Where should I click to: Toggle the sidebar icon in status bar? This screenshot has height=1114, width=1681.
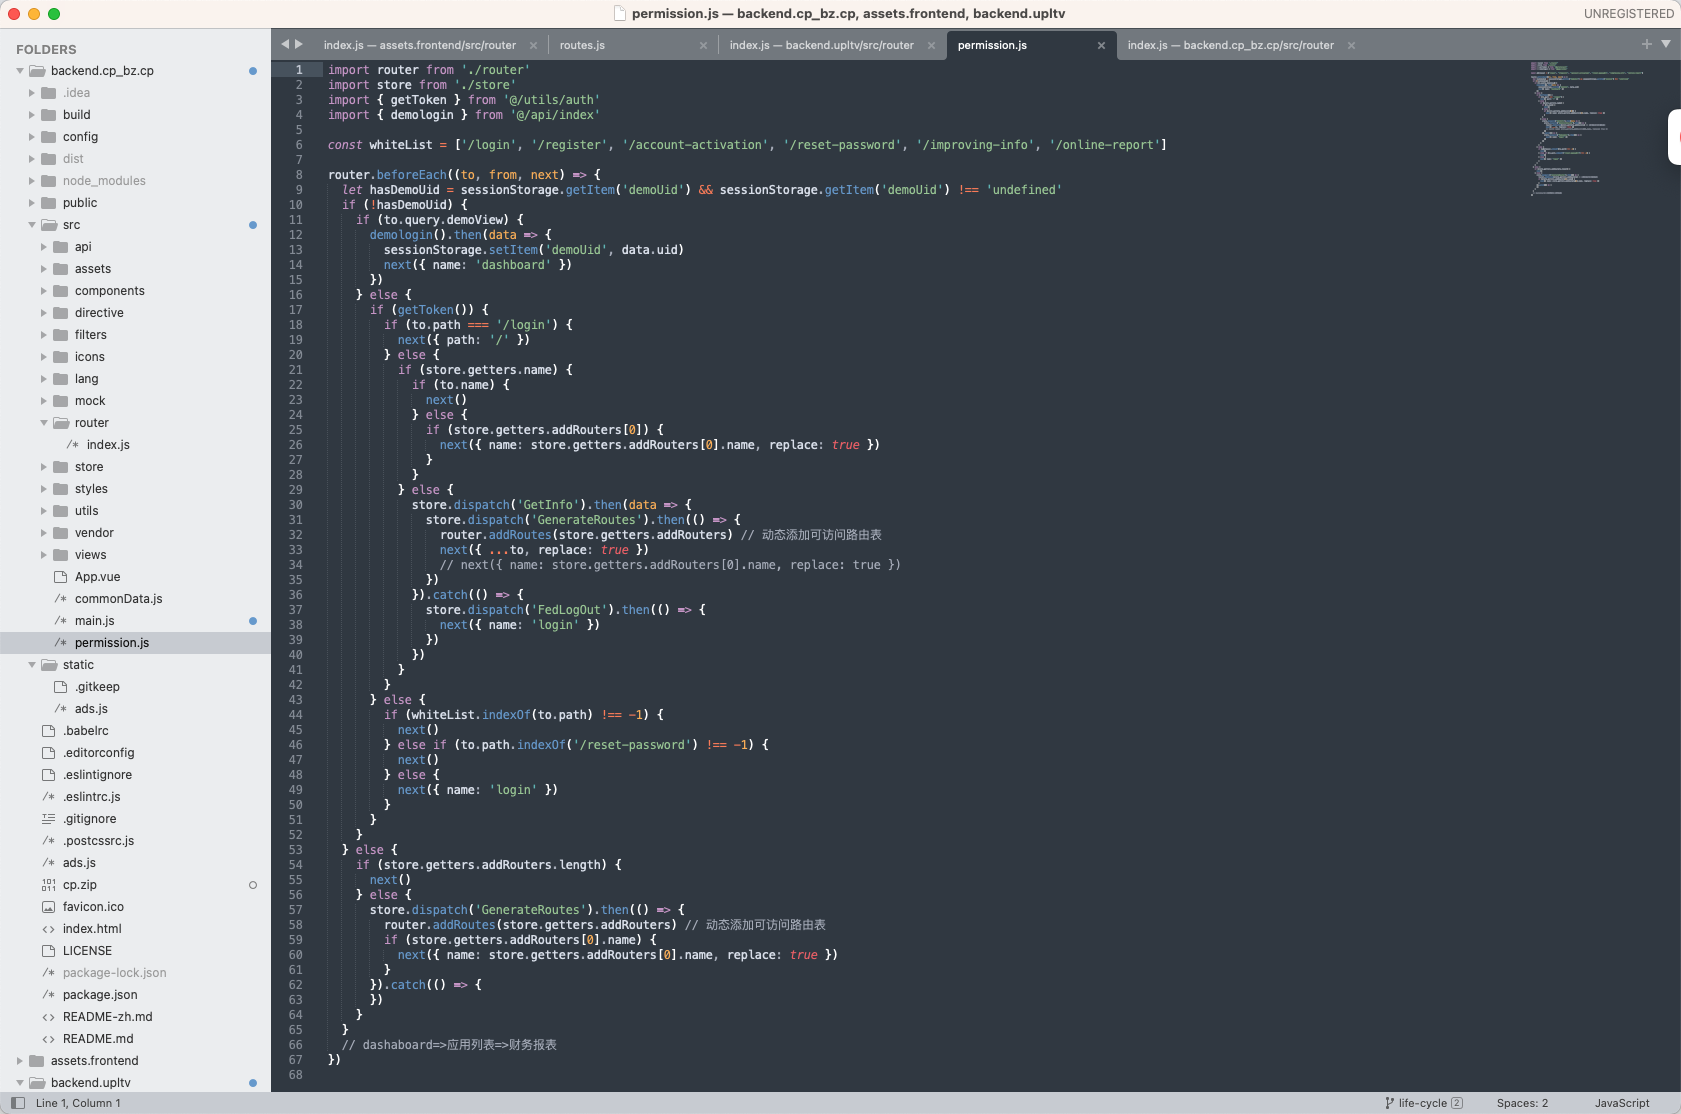pyautogui.click(x=18, y=1103)
